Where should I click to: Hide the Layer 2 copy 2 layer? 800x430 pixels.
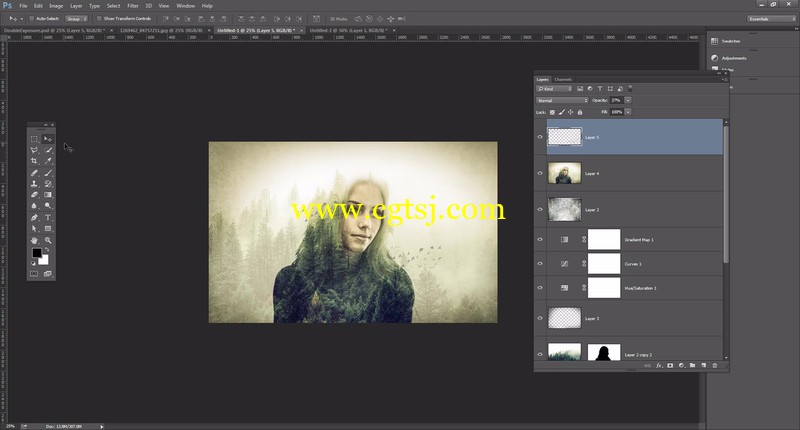(x=540, y=354)
